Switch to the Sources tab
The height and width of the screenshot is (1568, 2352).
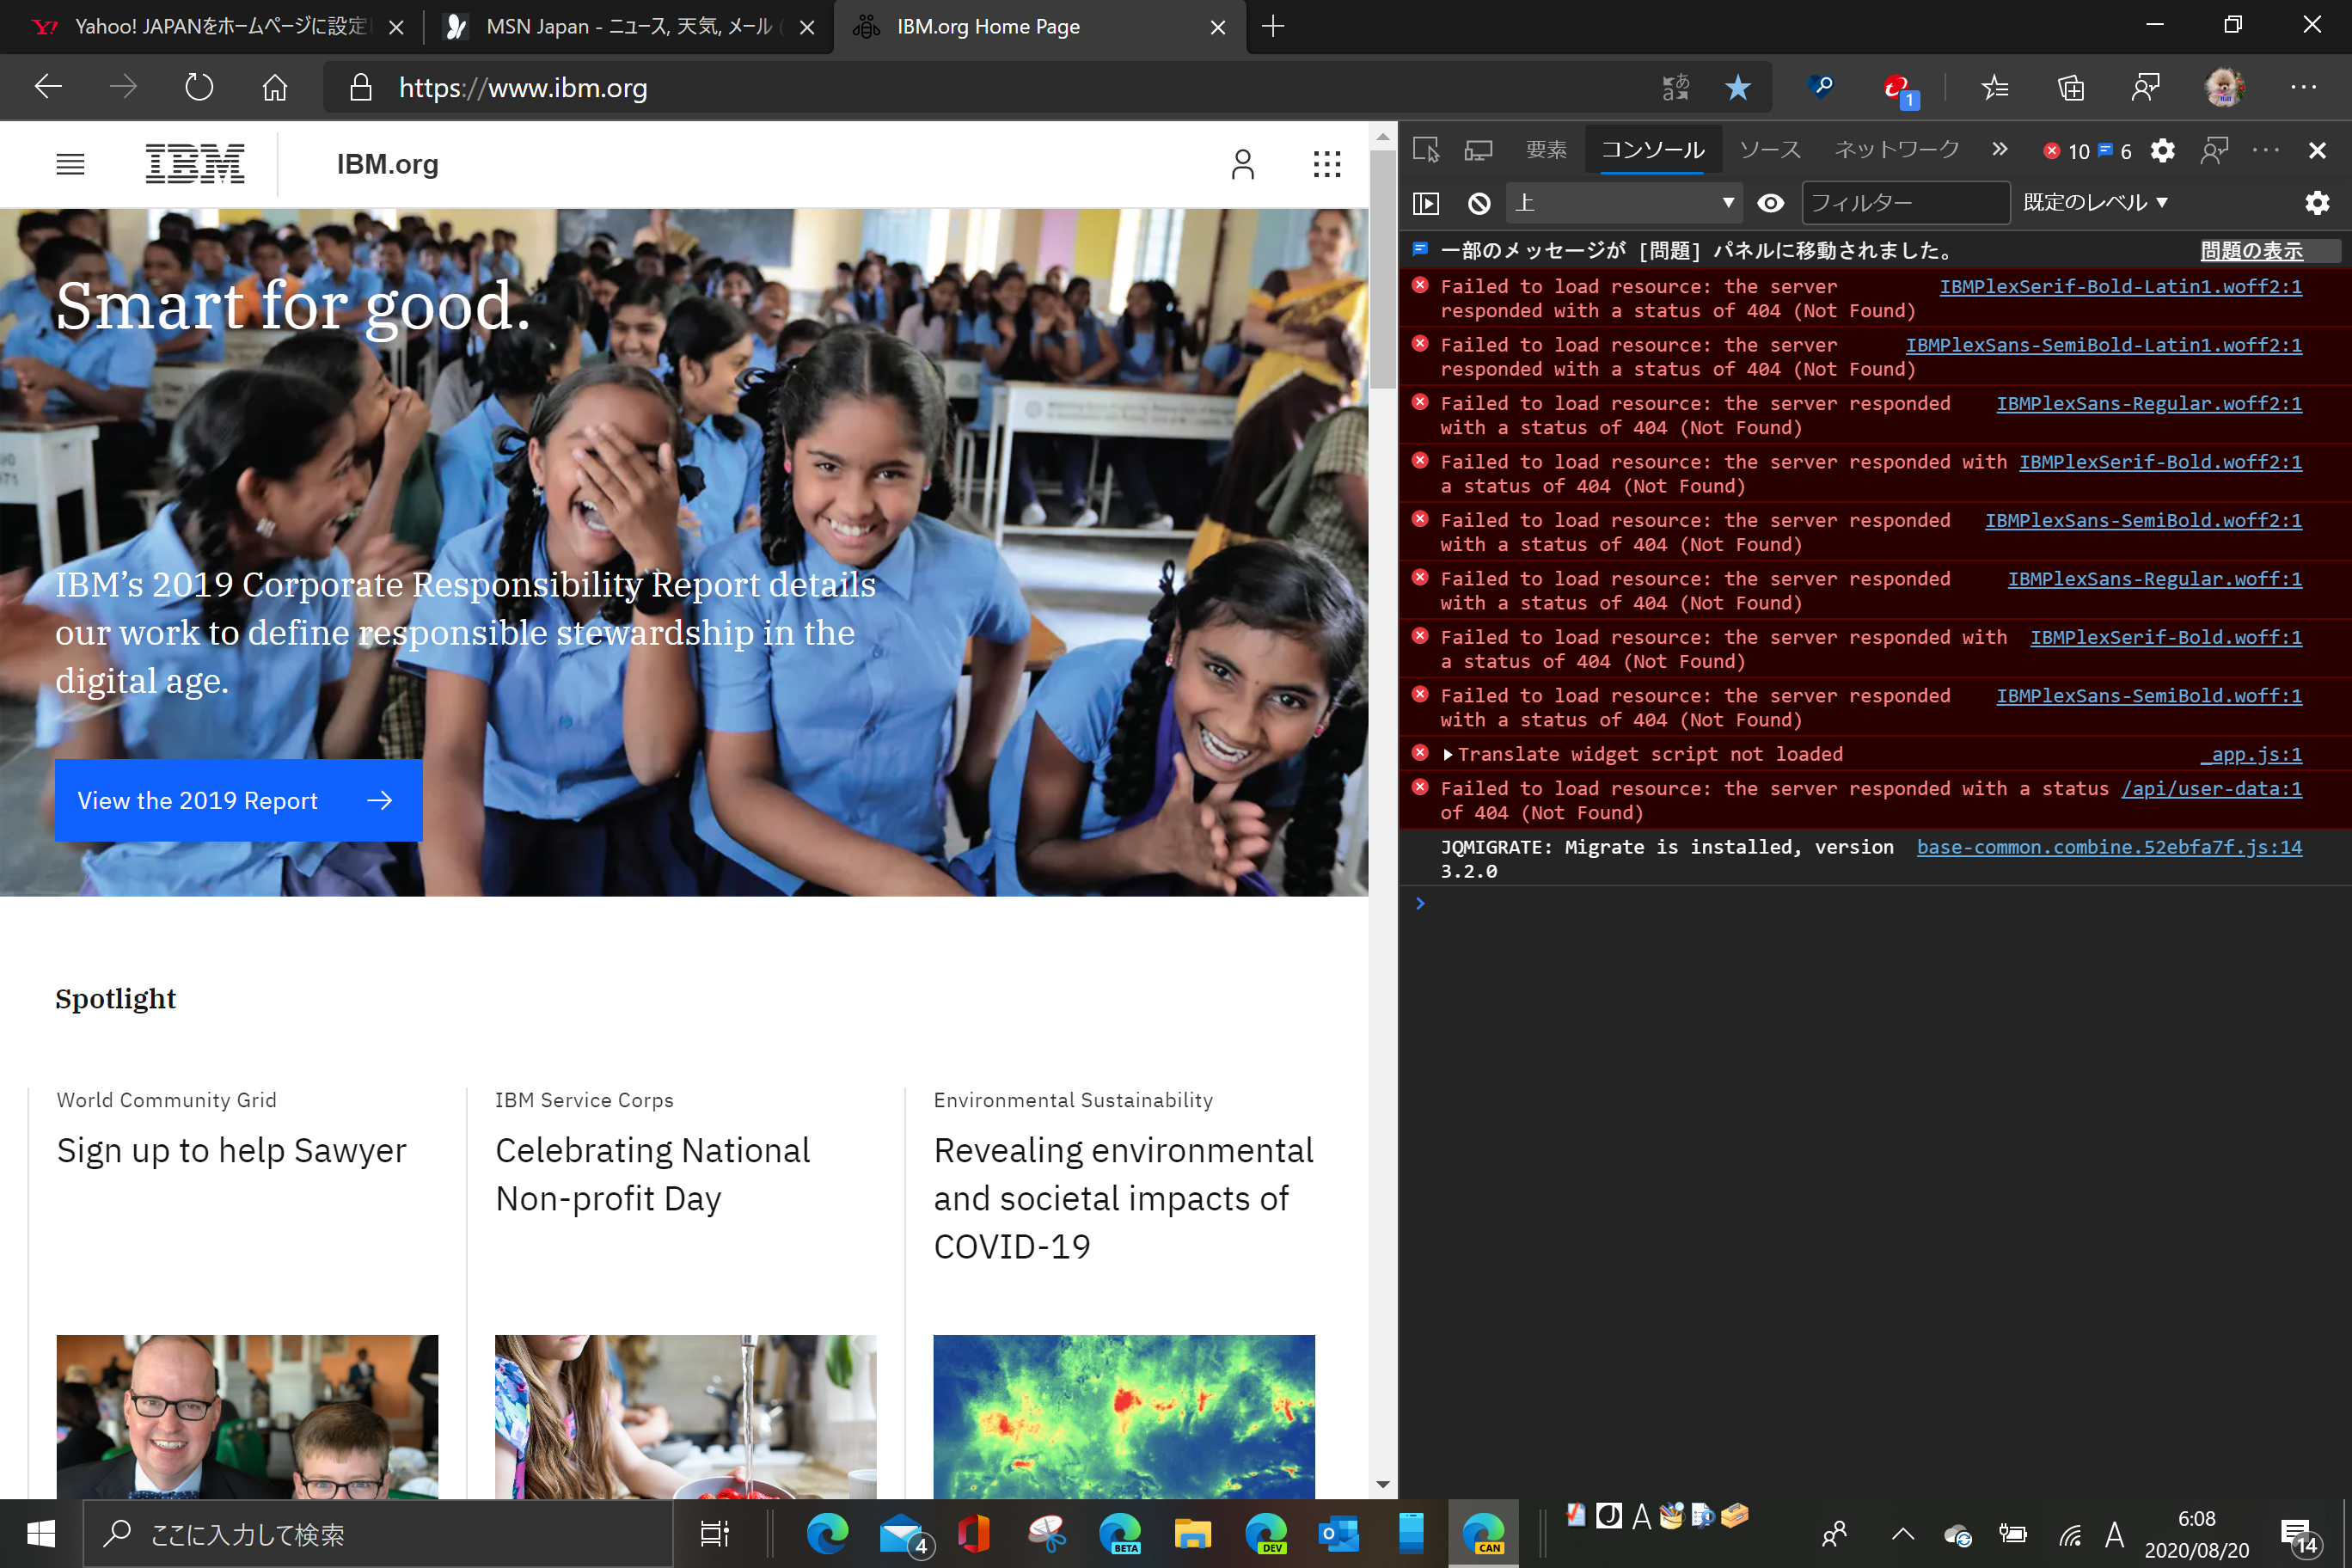tap(1769, 150)
